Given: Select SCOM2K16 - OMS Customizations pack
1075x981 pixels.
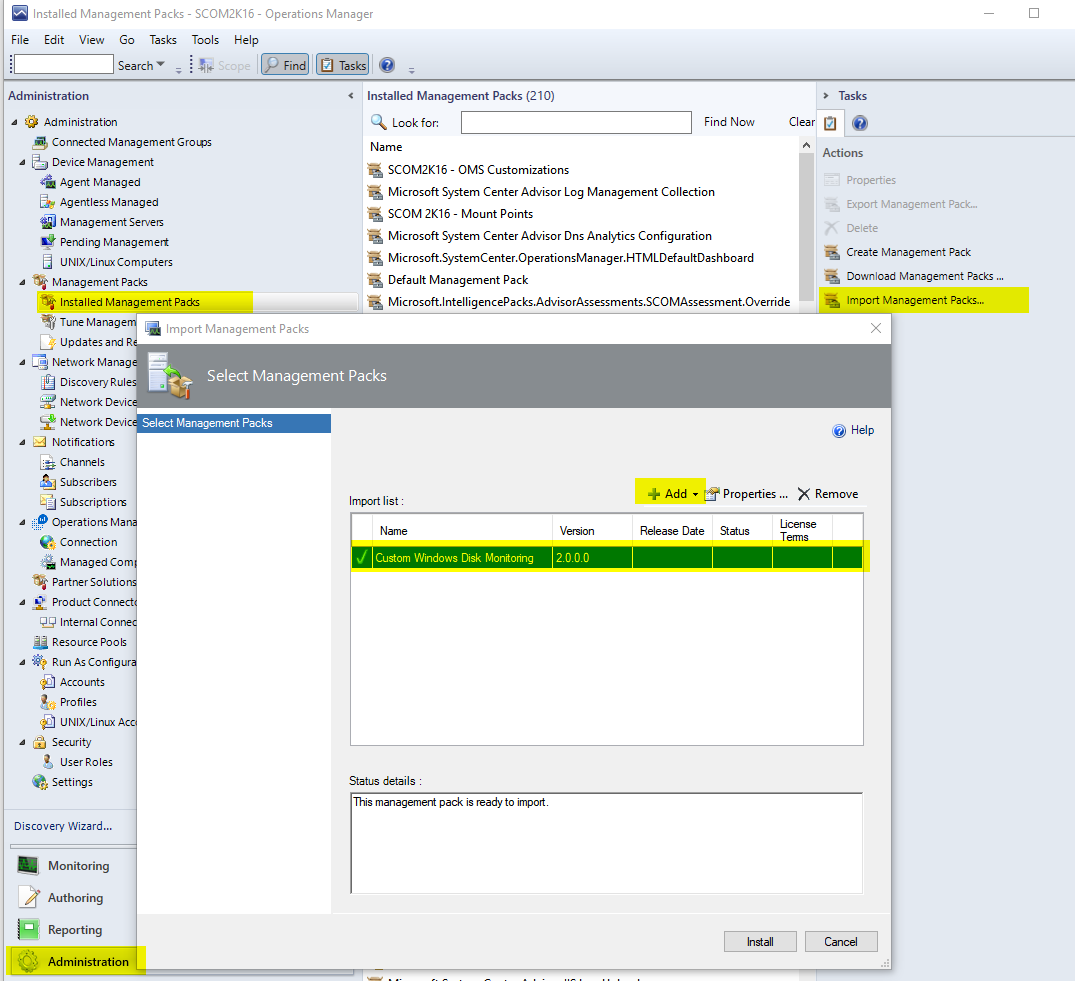Looking at the screenshot, I should point(479,170).
